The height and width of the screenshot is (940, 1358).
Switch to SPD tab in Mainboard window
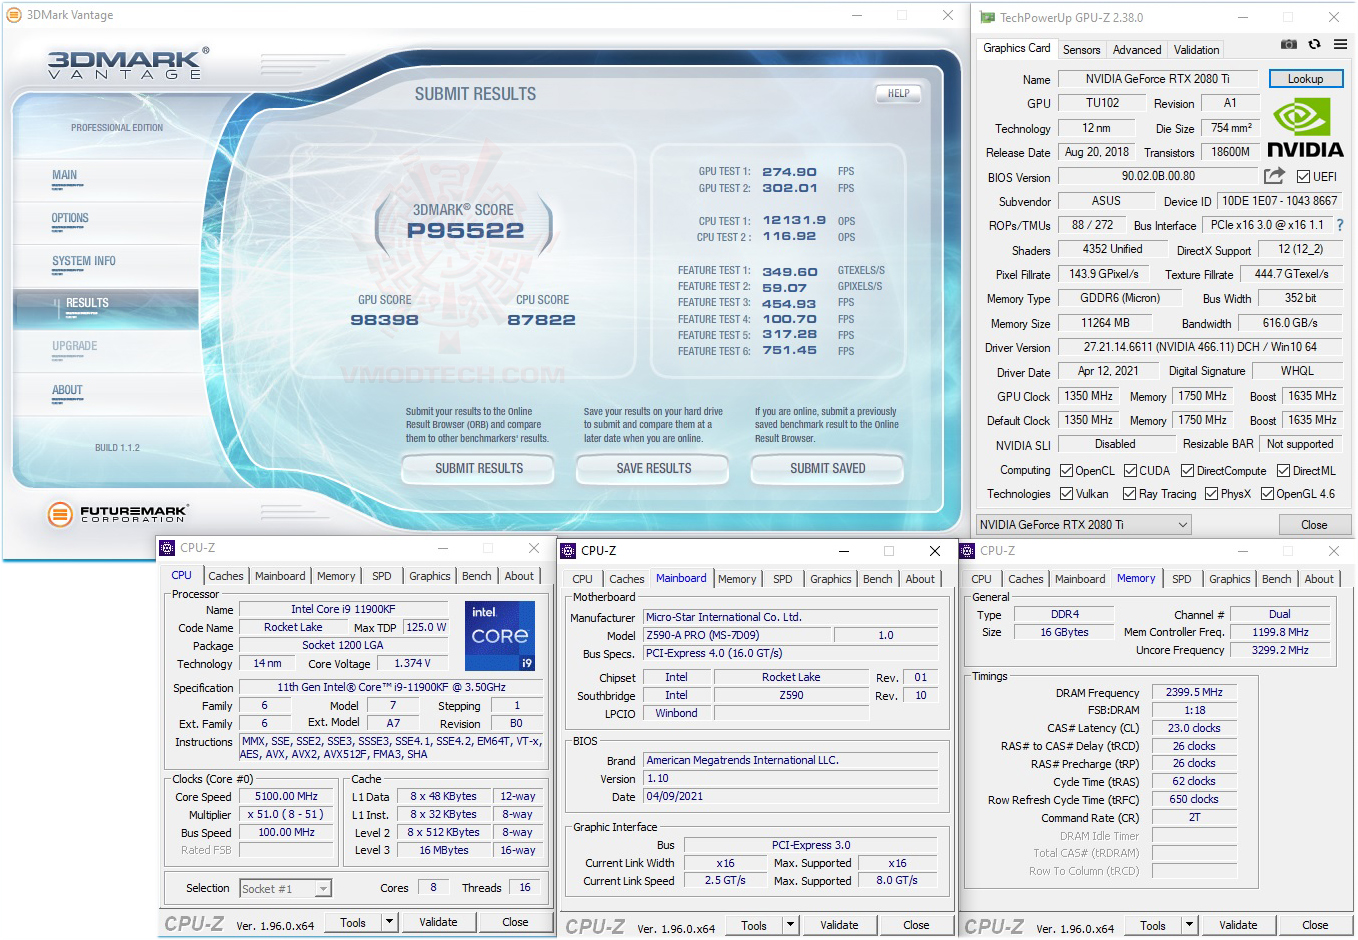tap(782, 579)
